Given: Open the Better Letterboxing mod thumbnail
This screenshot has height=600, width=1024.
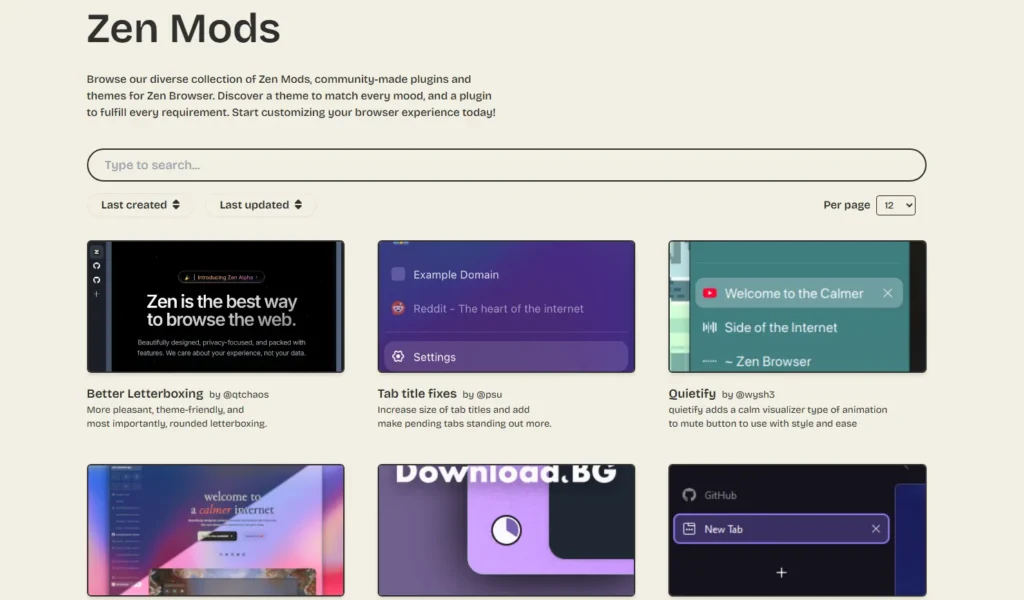Looking at the screenshot, I should [x=216, y=306].
